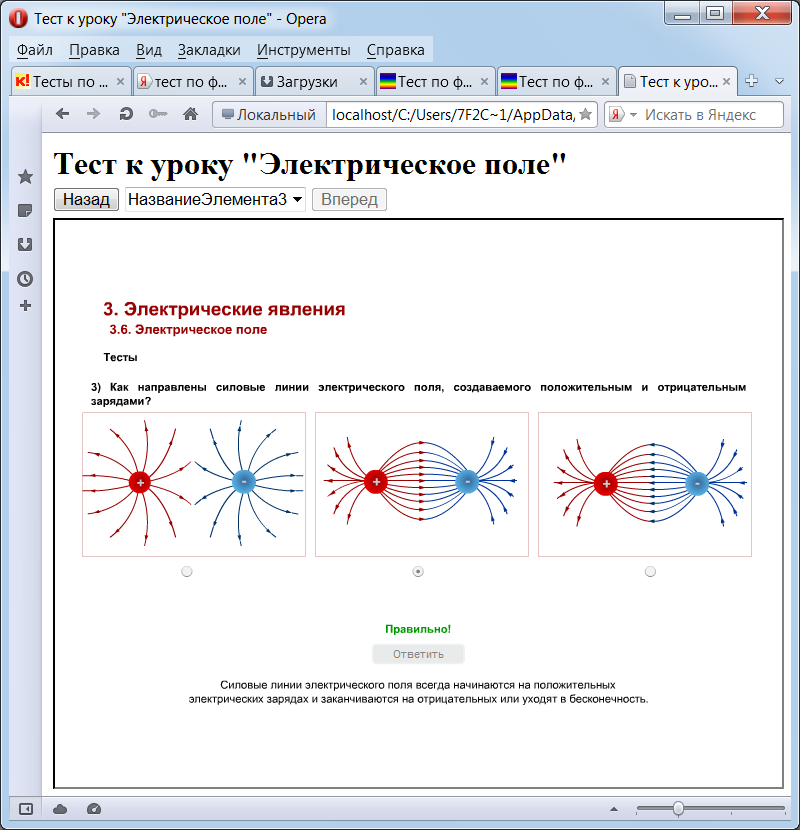Screen dimensions: 800x830
Task: Close the Загрузки tab
Action: tap(363, 82)
